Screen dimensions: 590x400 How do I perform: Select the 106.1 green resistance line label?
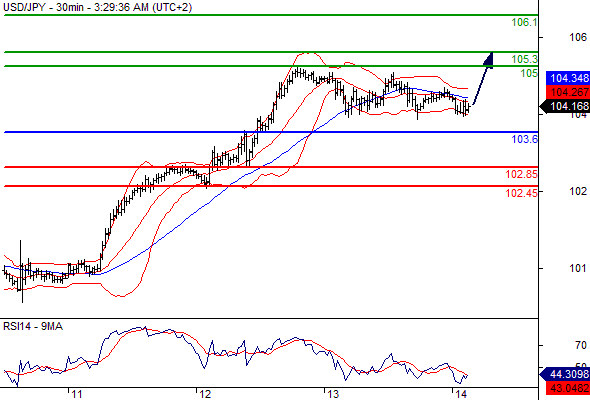tap(525, 23)
